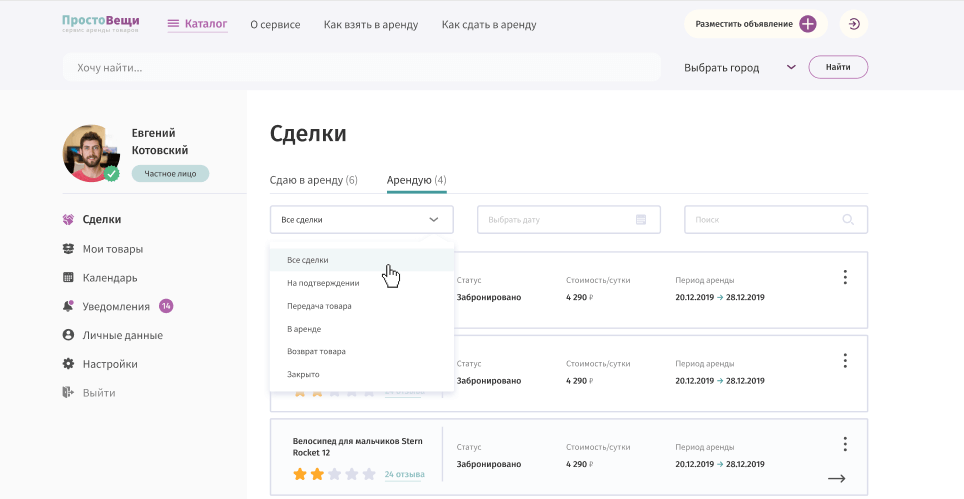This screenshot has width=964, height=499.
Task: Open Личные данные in sidebar
Action: pos(123,336)
